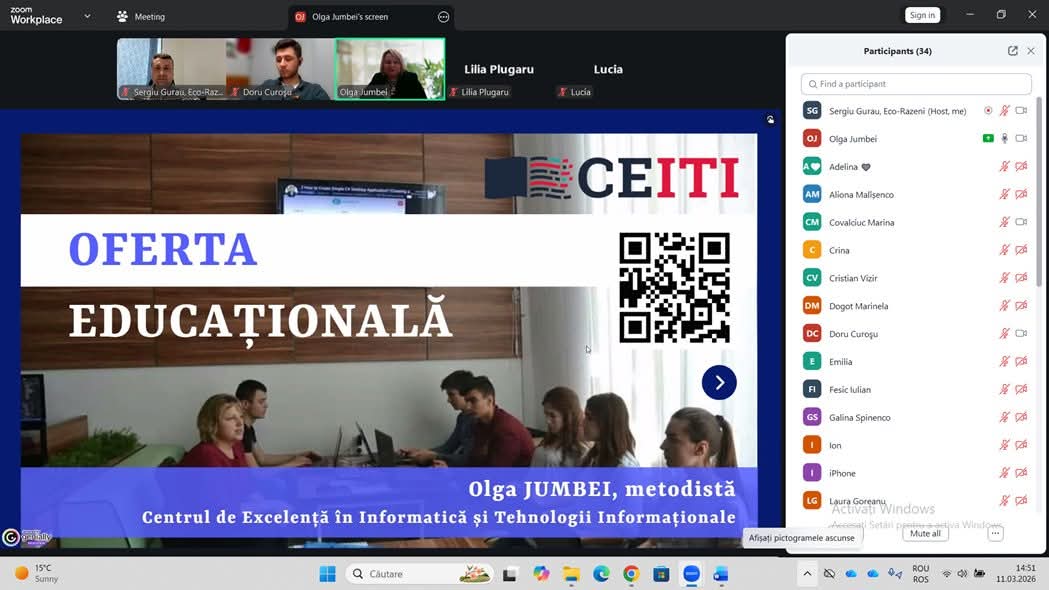Click muted mic icon for Emilia
This screenshot has width=1049, height=590.
pos(1004,361)
